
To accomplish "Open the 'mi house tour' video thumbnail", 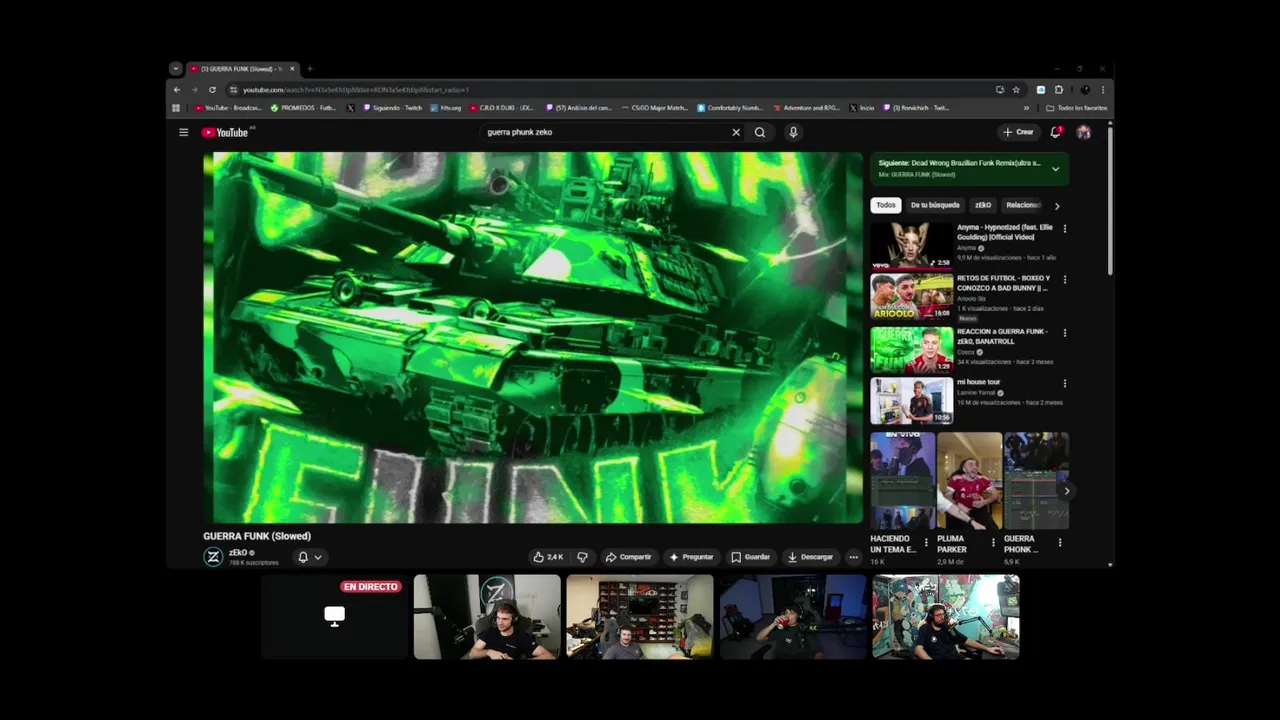I will [911, 401].
